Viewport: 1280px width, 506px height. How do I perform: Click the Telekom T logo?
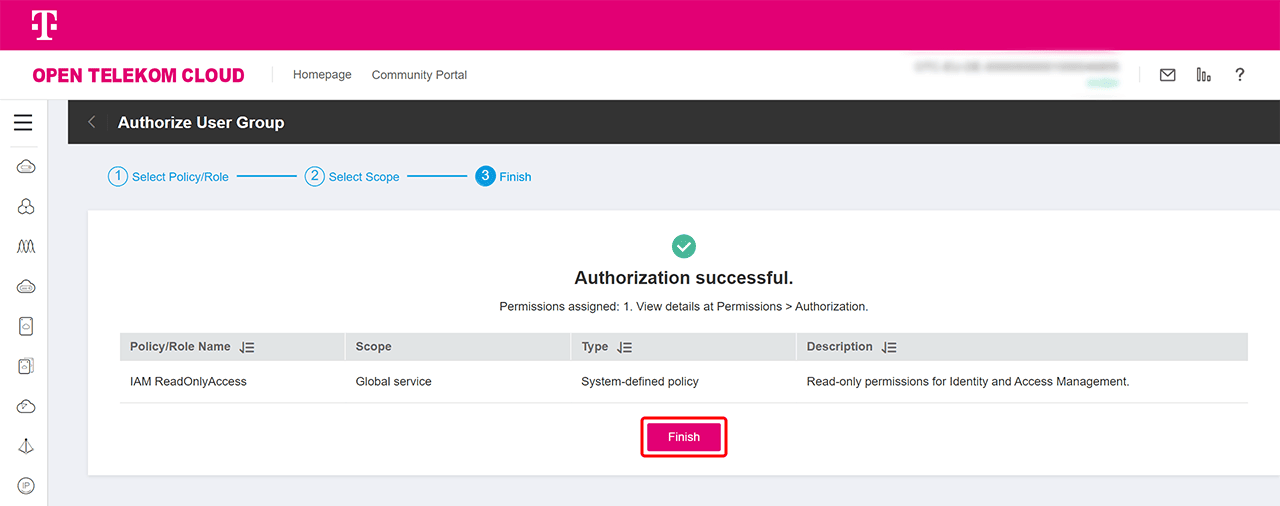(x=44, y=25)
